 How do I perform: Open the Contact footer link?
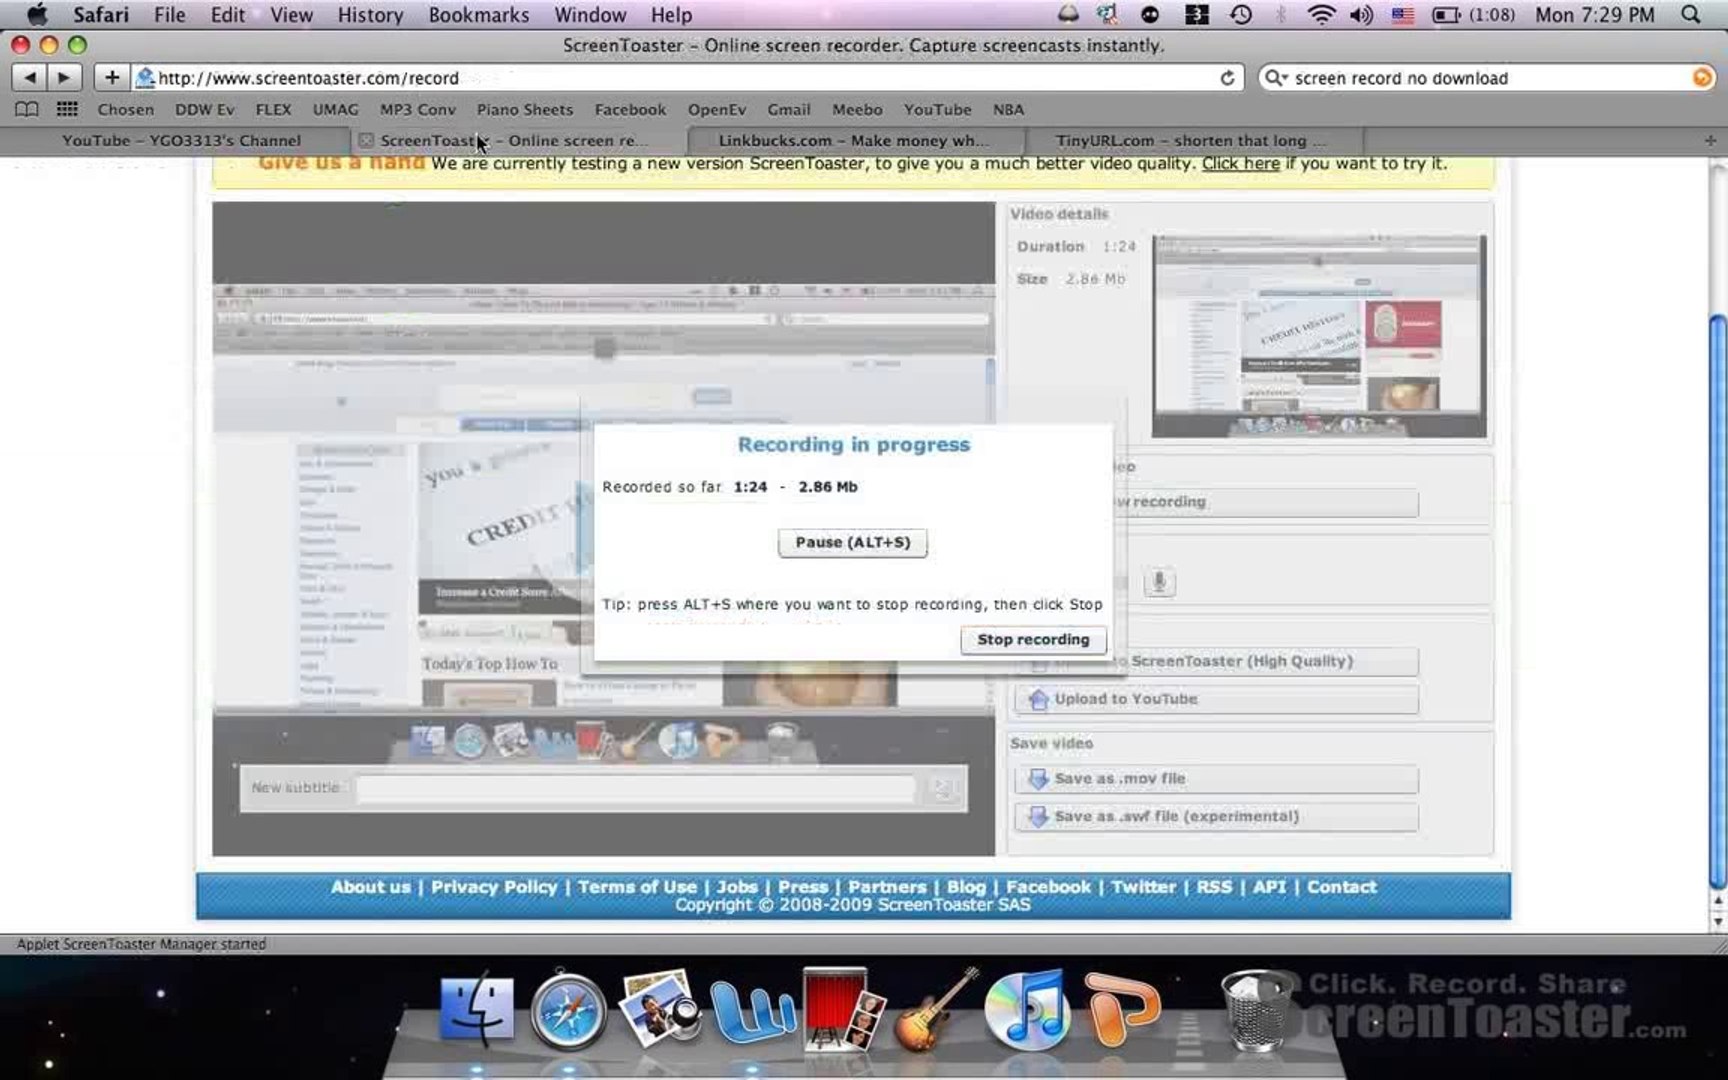(x=1342, y=887)
